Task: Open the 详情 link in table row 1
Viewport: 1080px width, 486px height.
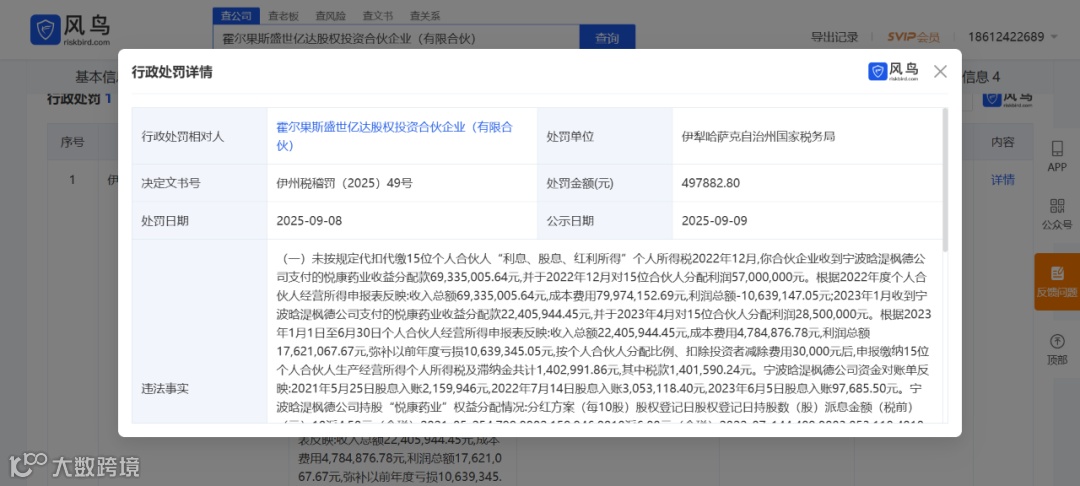Action: (1003, 180)
